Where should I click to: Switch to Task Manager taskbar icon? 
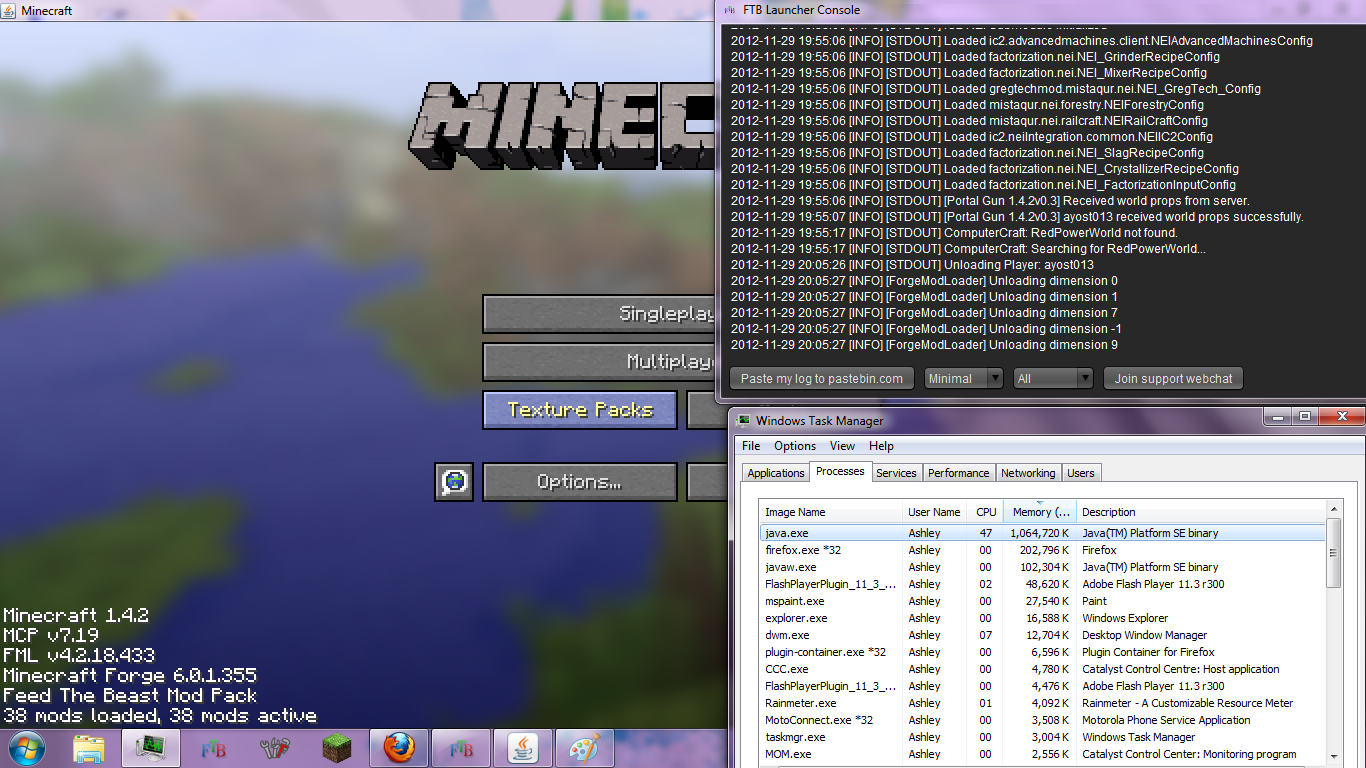pos(151,748)
